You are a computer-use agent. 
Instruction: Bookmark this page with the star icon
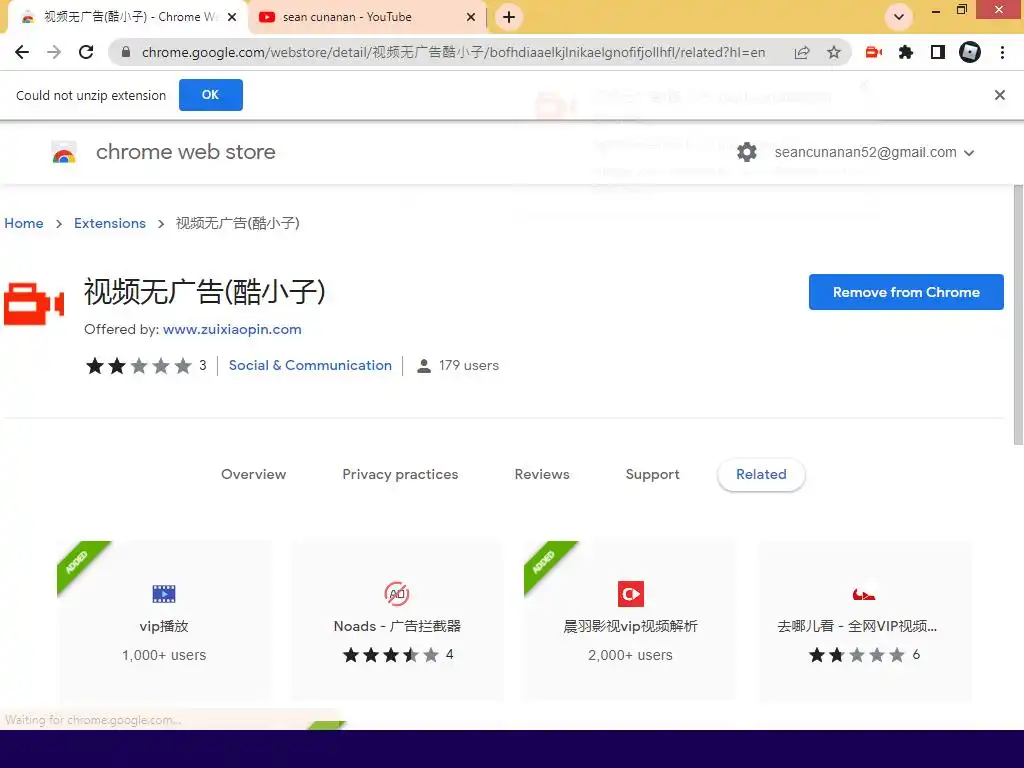pos(834,52)
